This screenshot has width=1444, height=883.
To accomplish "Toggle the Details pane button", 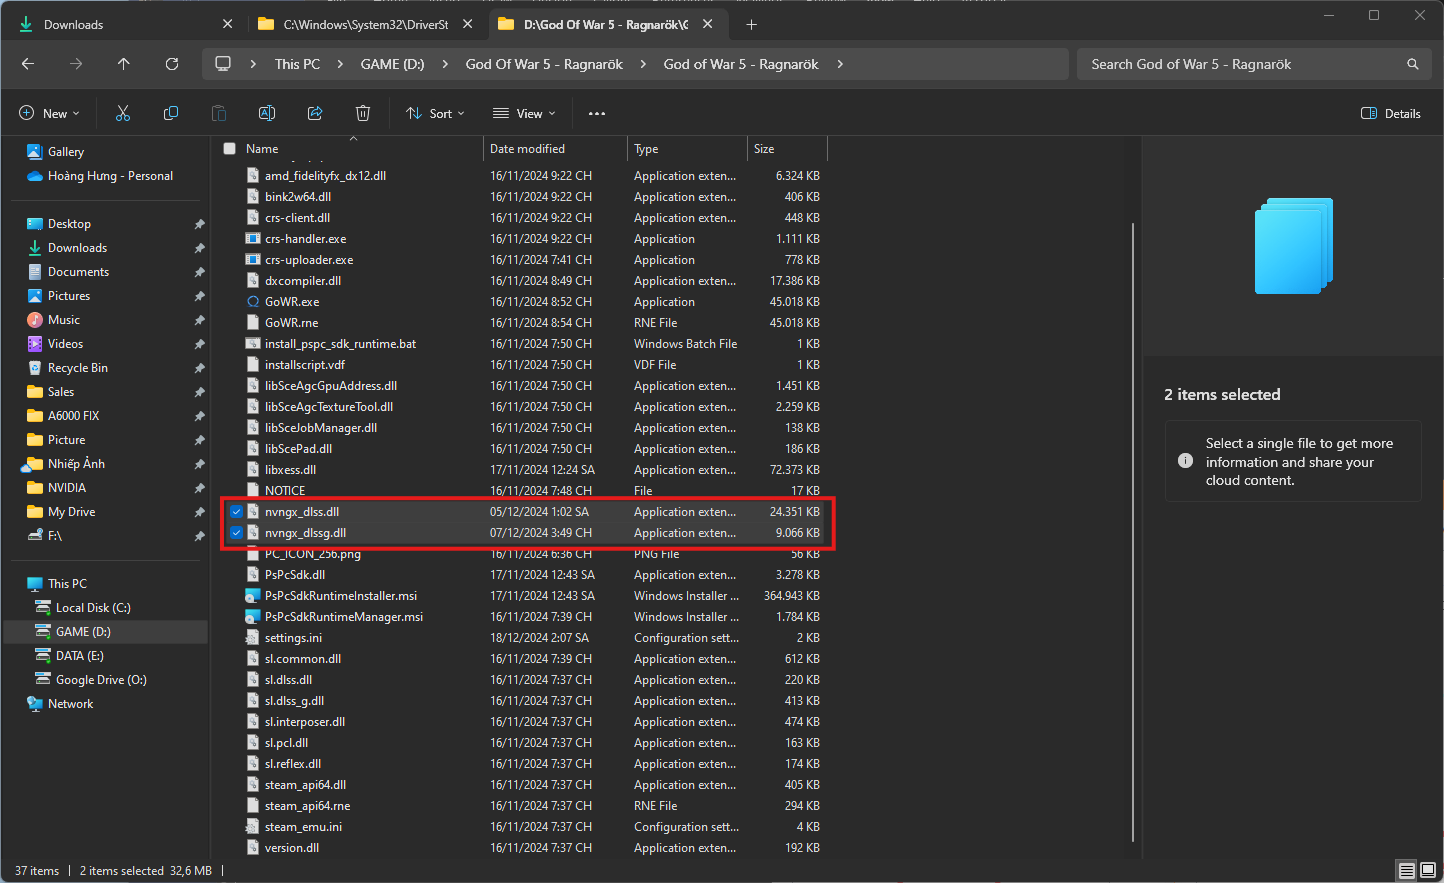I will [x=1391, y=113].
